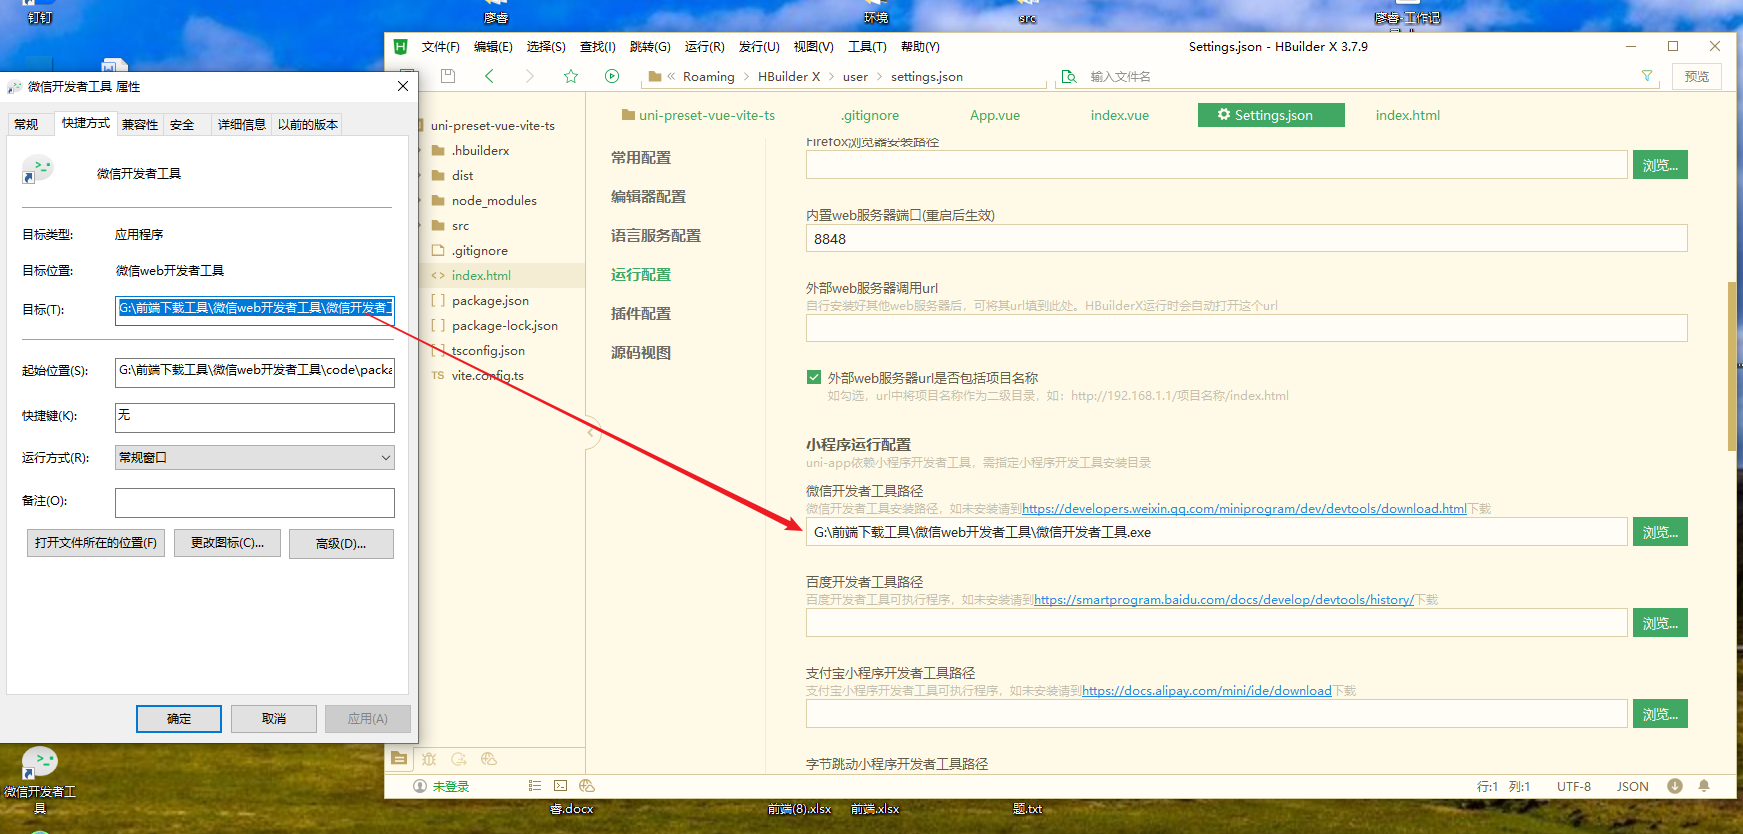The width and height of the screenshot is (1743, 834).
Task: Click the outline list icon in status bar
Action: click(x=535, y=786)
